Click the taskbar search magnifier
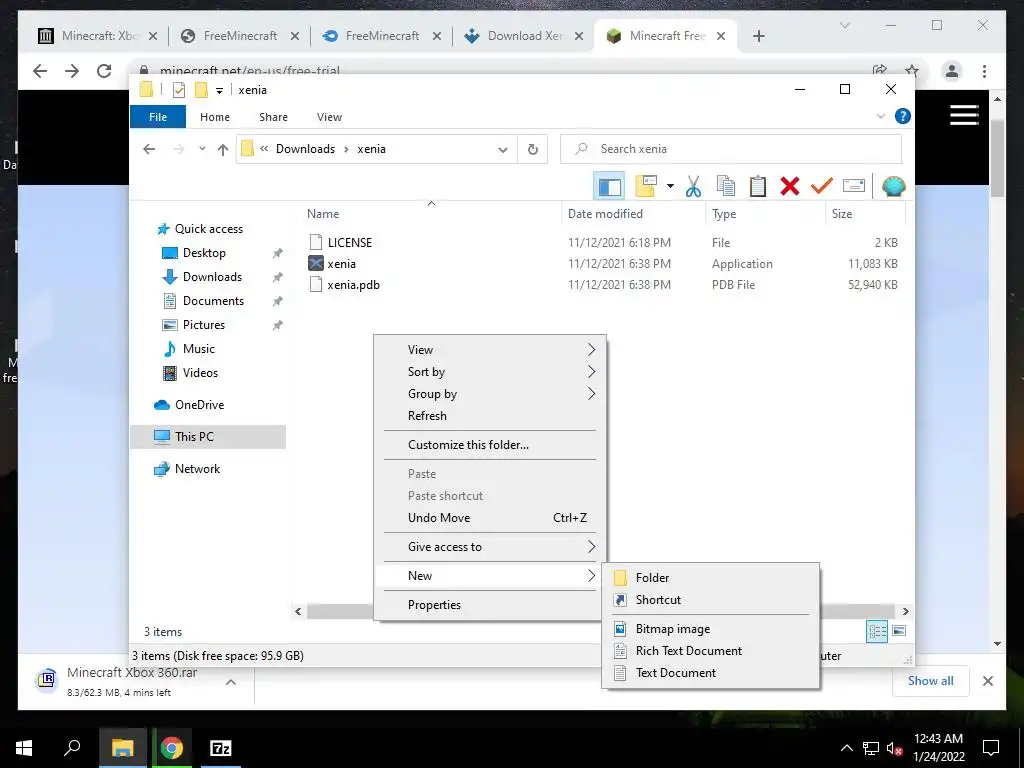Screen dimensions: 1024x768 pyautogui.click(x=72, y=748)
